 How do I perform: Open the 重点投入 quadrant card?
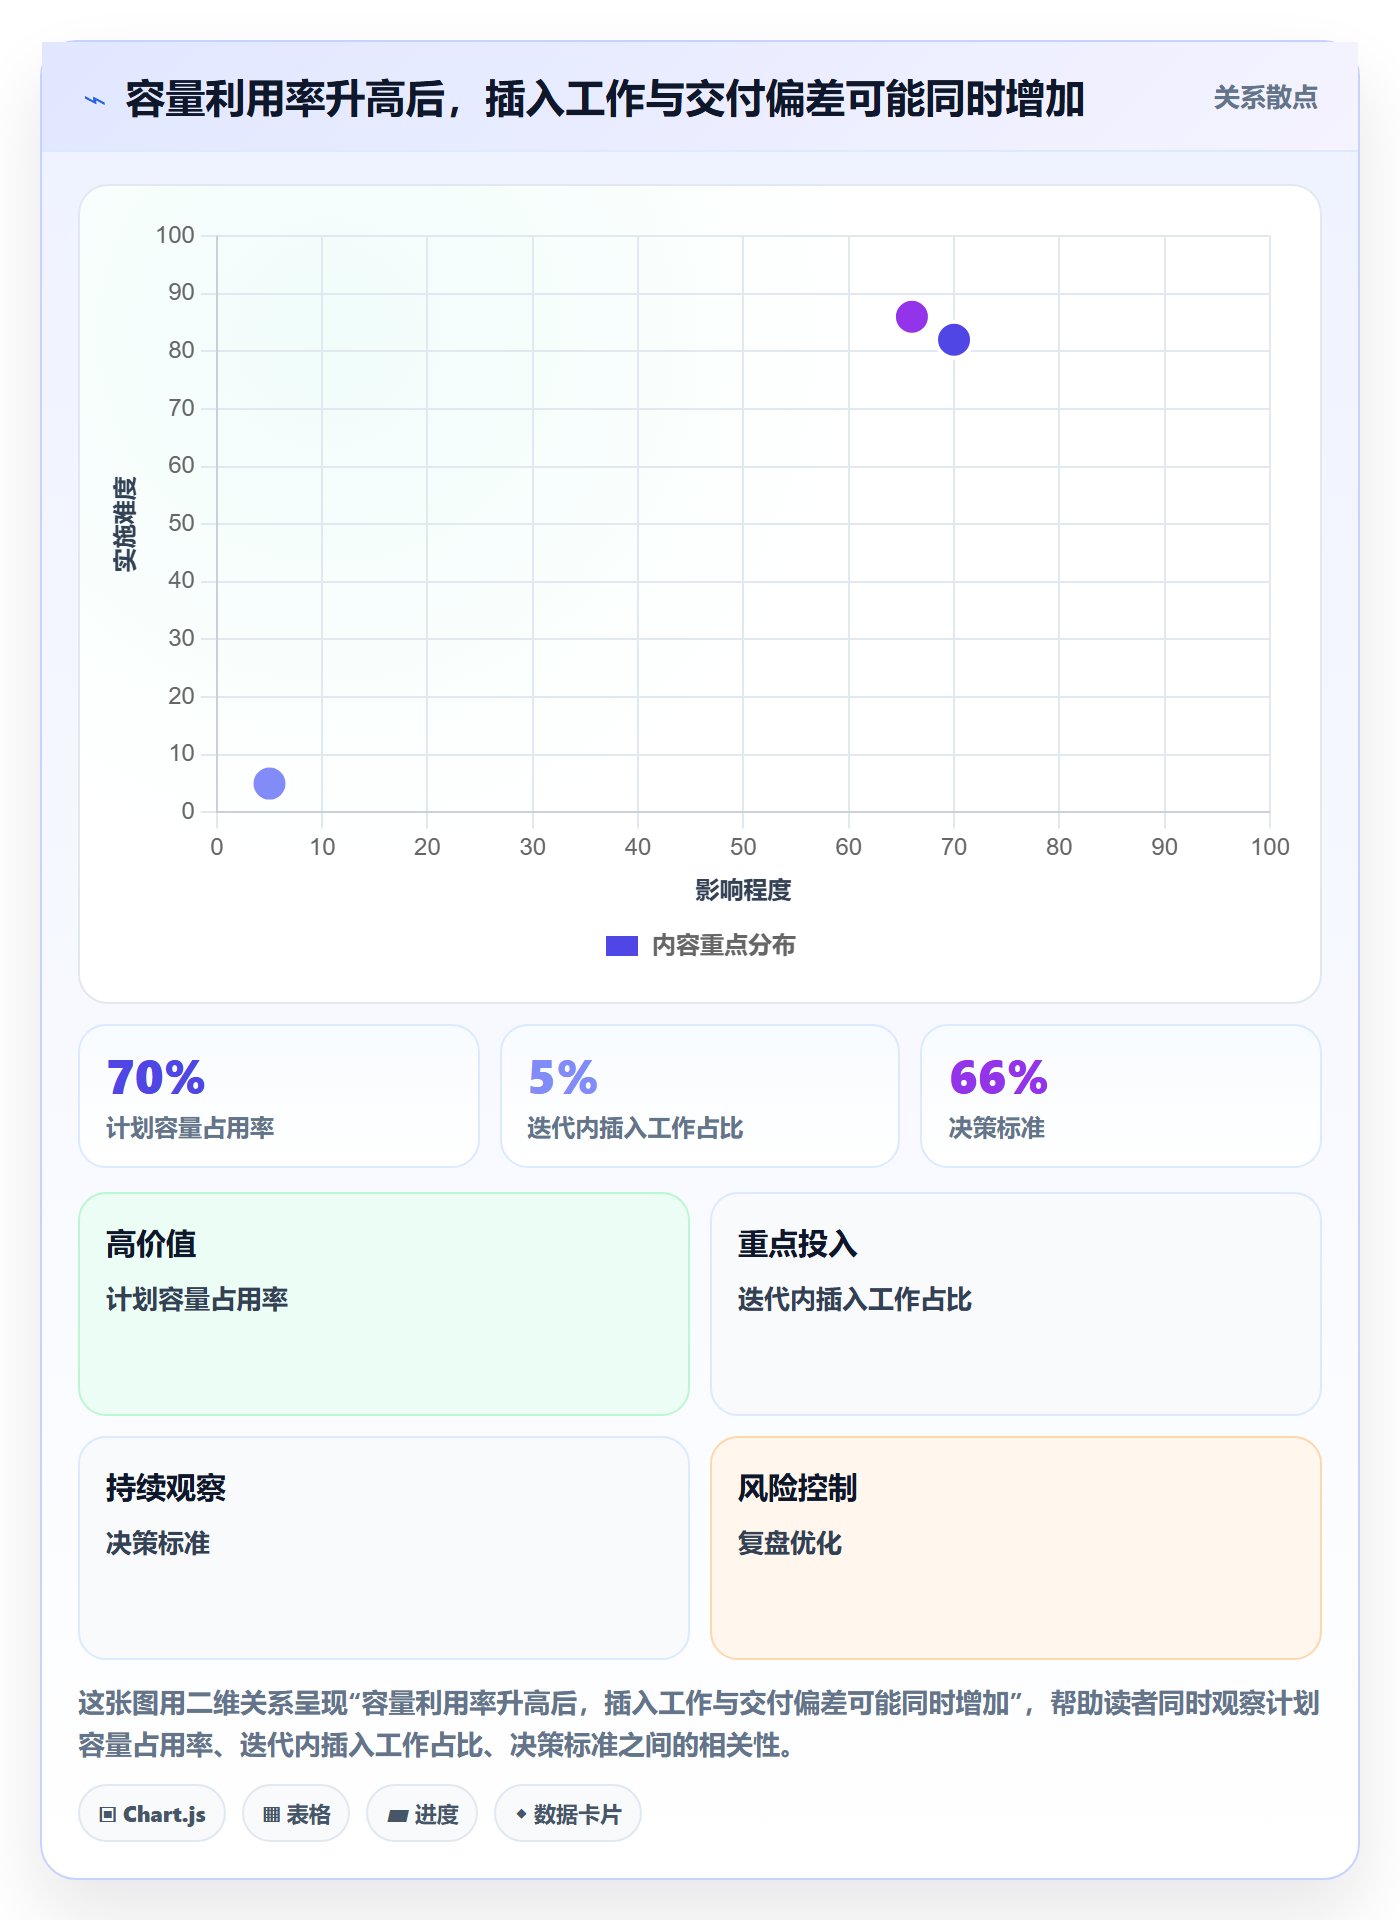tap(1016, 1304)
